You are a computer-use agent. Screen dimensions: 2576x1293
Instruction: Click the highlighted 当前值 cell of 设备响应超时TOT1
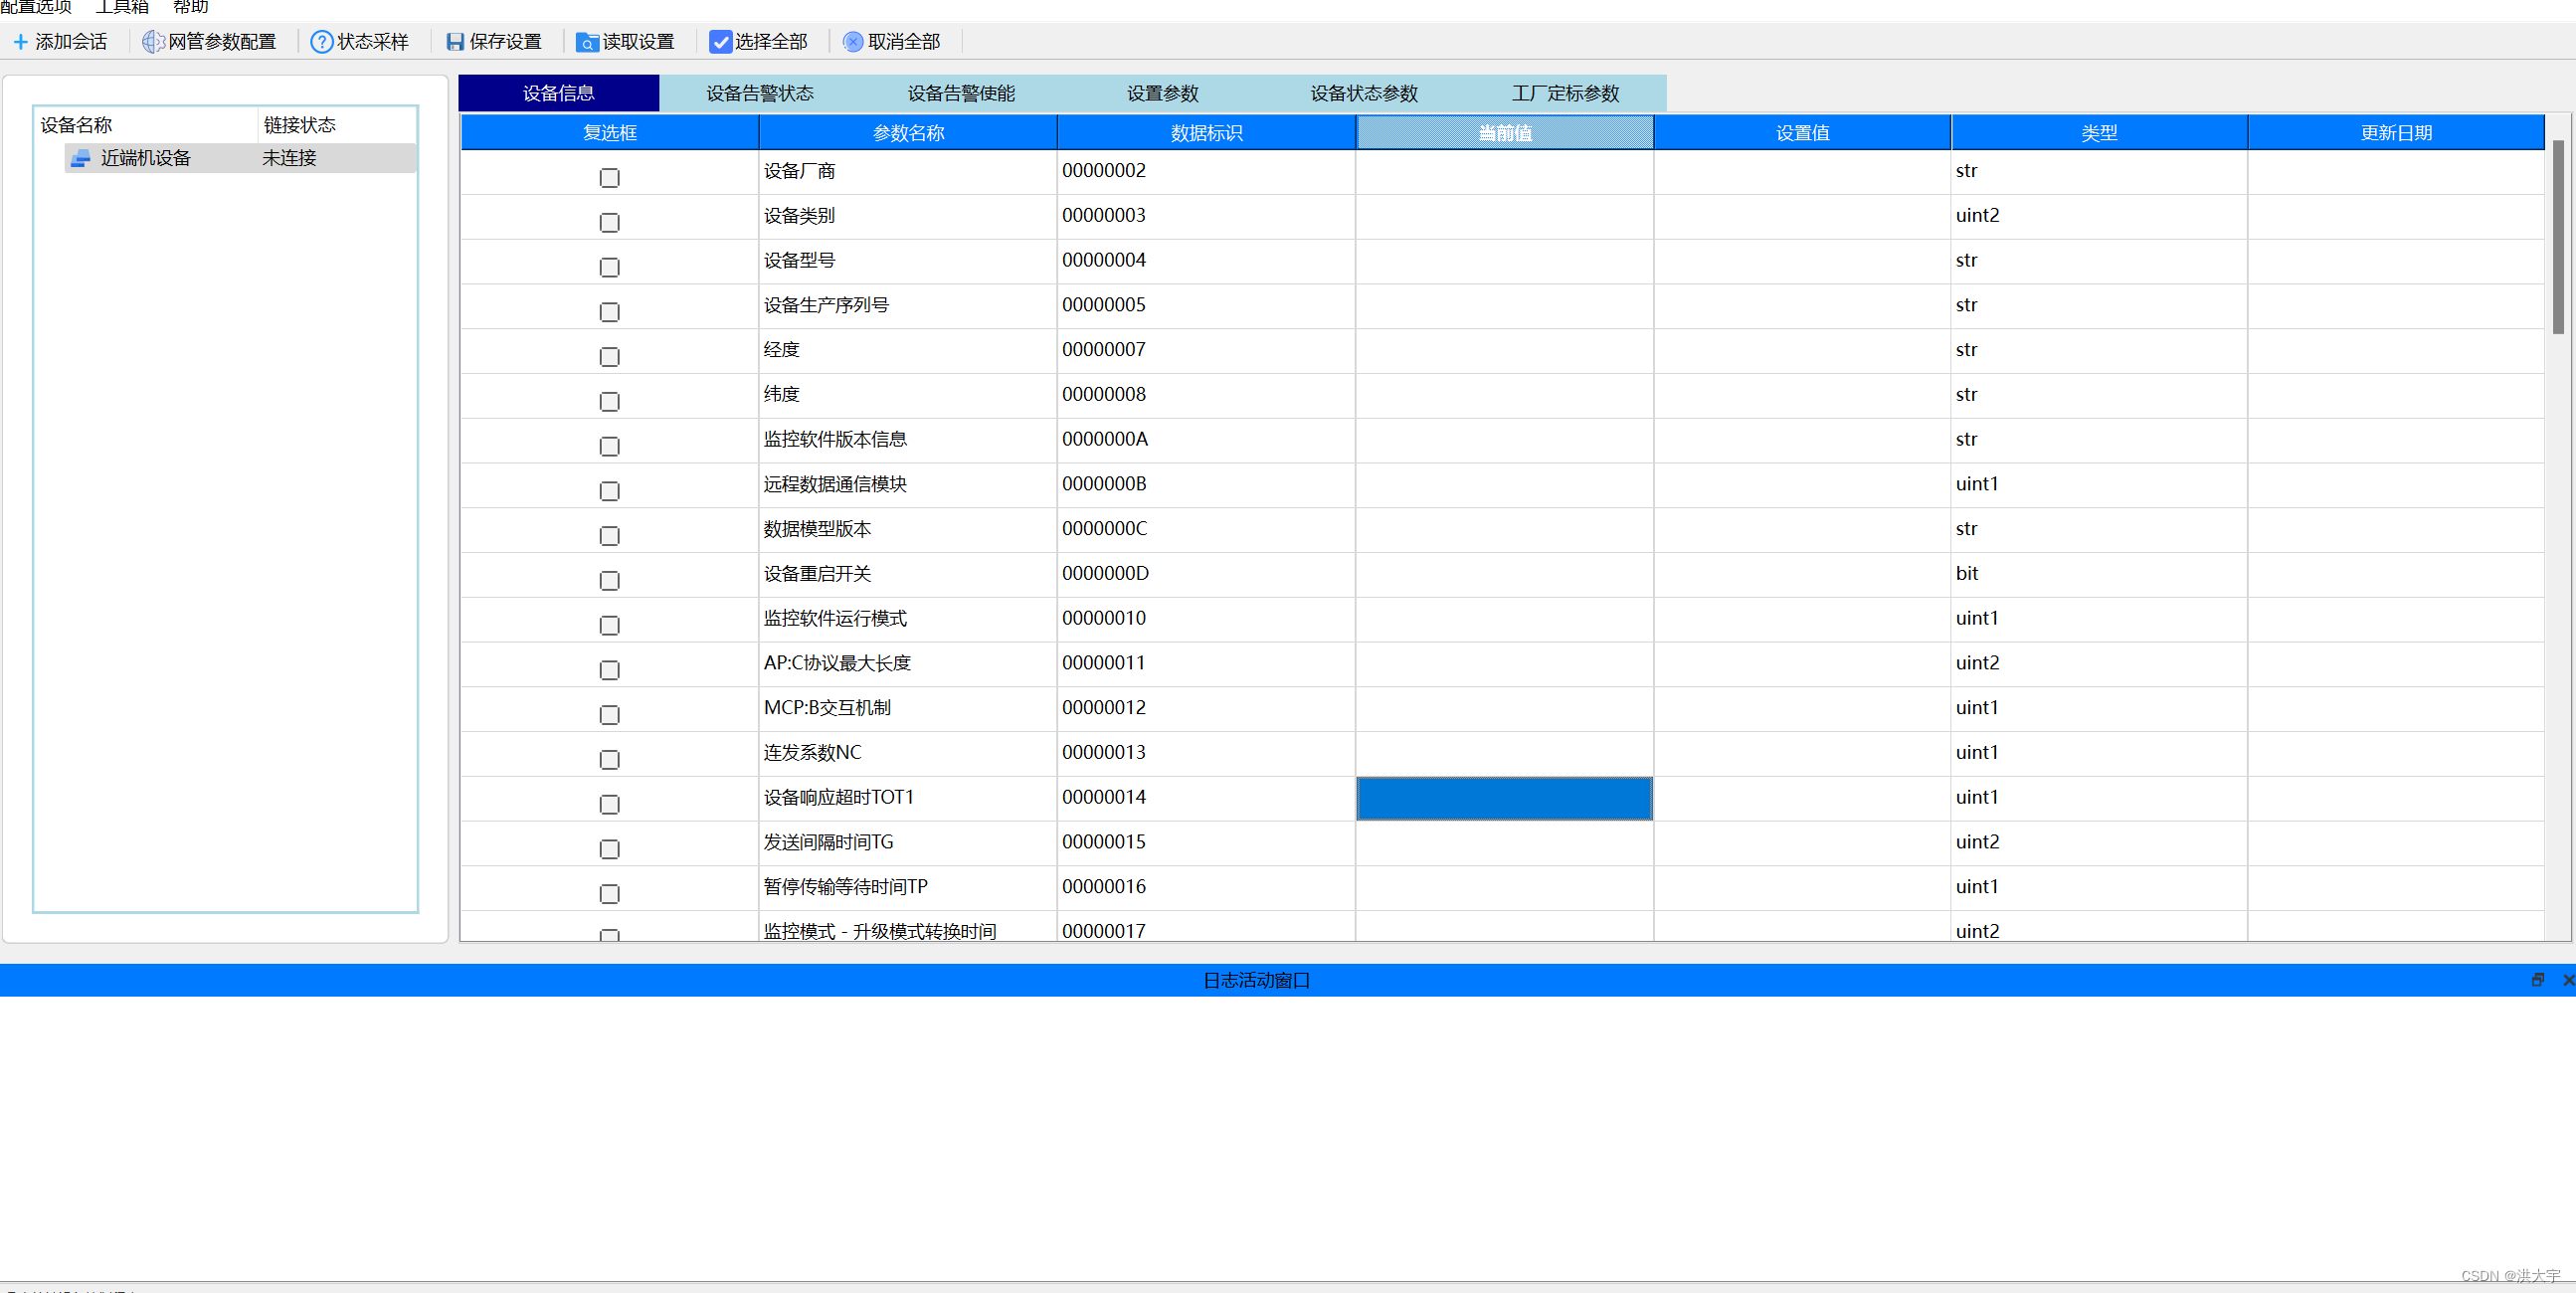[1505, 798]
